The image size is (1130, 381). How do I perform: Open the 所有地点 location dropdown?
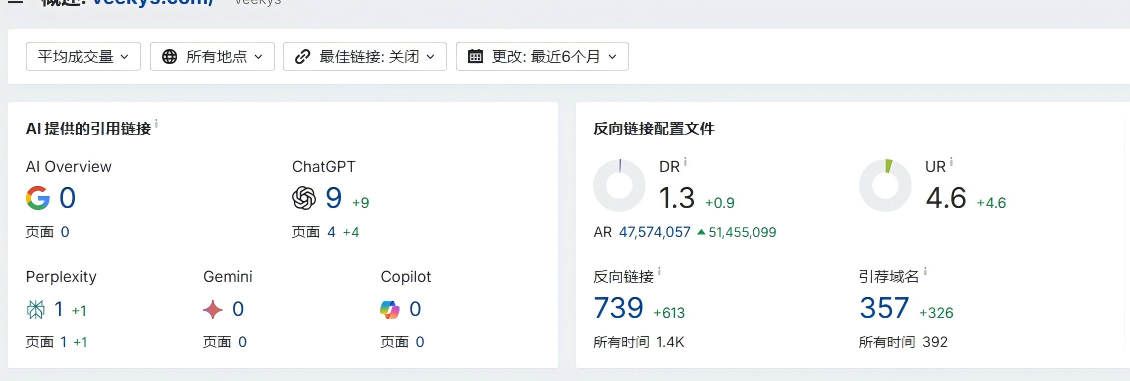click(213, 56)
